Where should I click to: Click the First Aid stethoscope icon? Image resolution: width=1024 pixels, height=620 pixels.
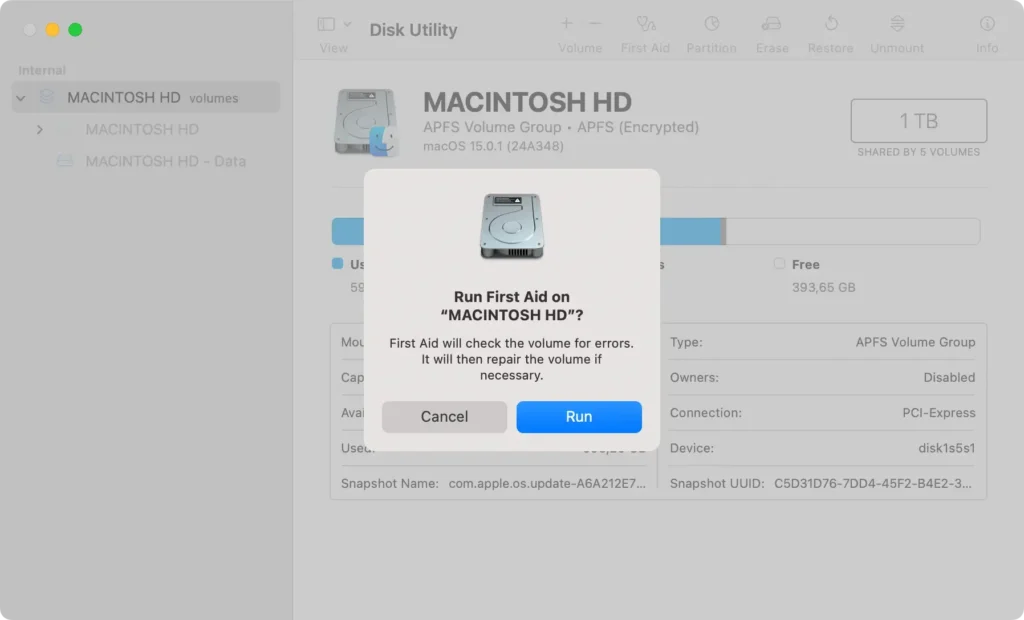(x=646, y=24)
